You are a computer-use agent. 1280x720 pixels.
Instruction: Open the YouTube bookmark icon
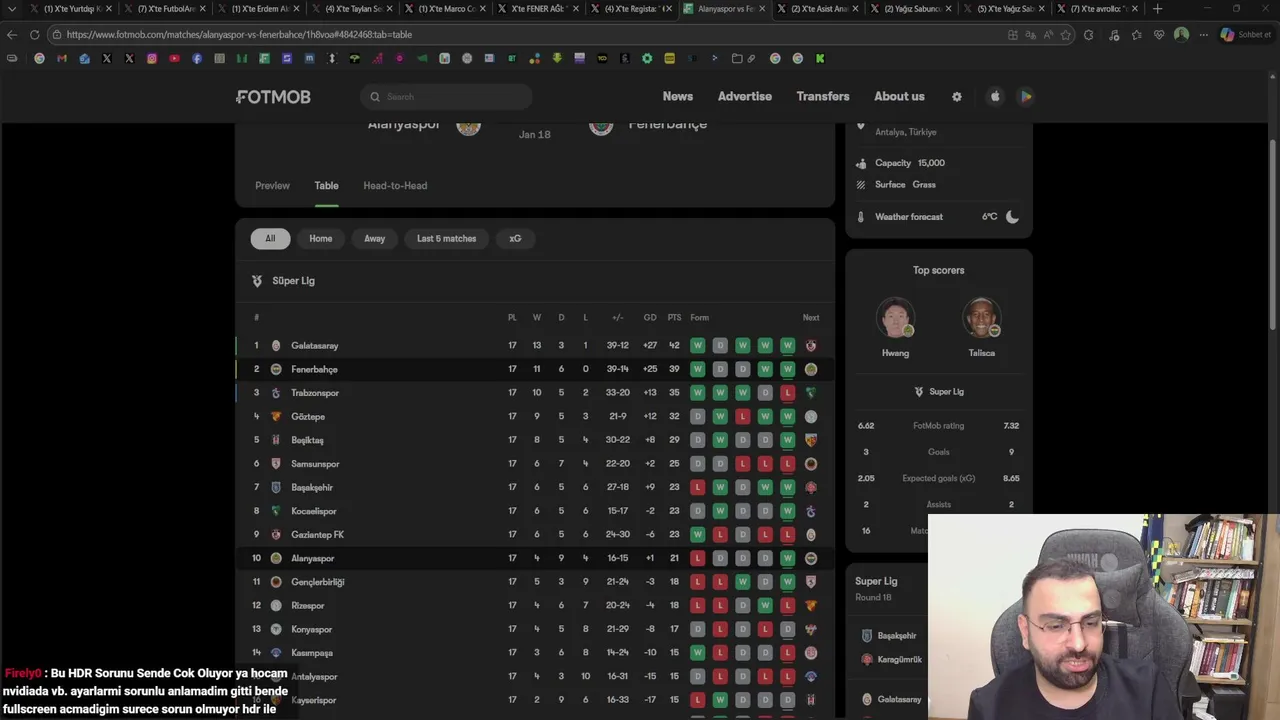pos(174,59)
